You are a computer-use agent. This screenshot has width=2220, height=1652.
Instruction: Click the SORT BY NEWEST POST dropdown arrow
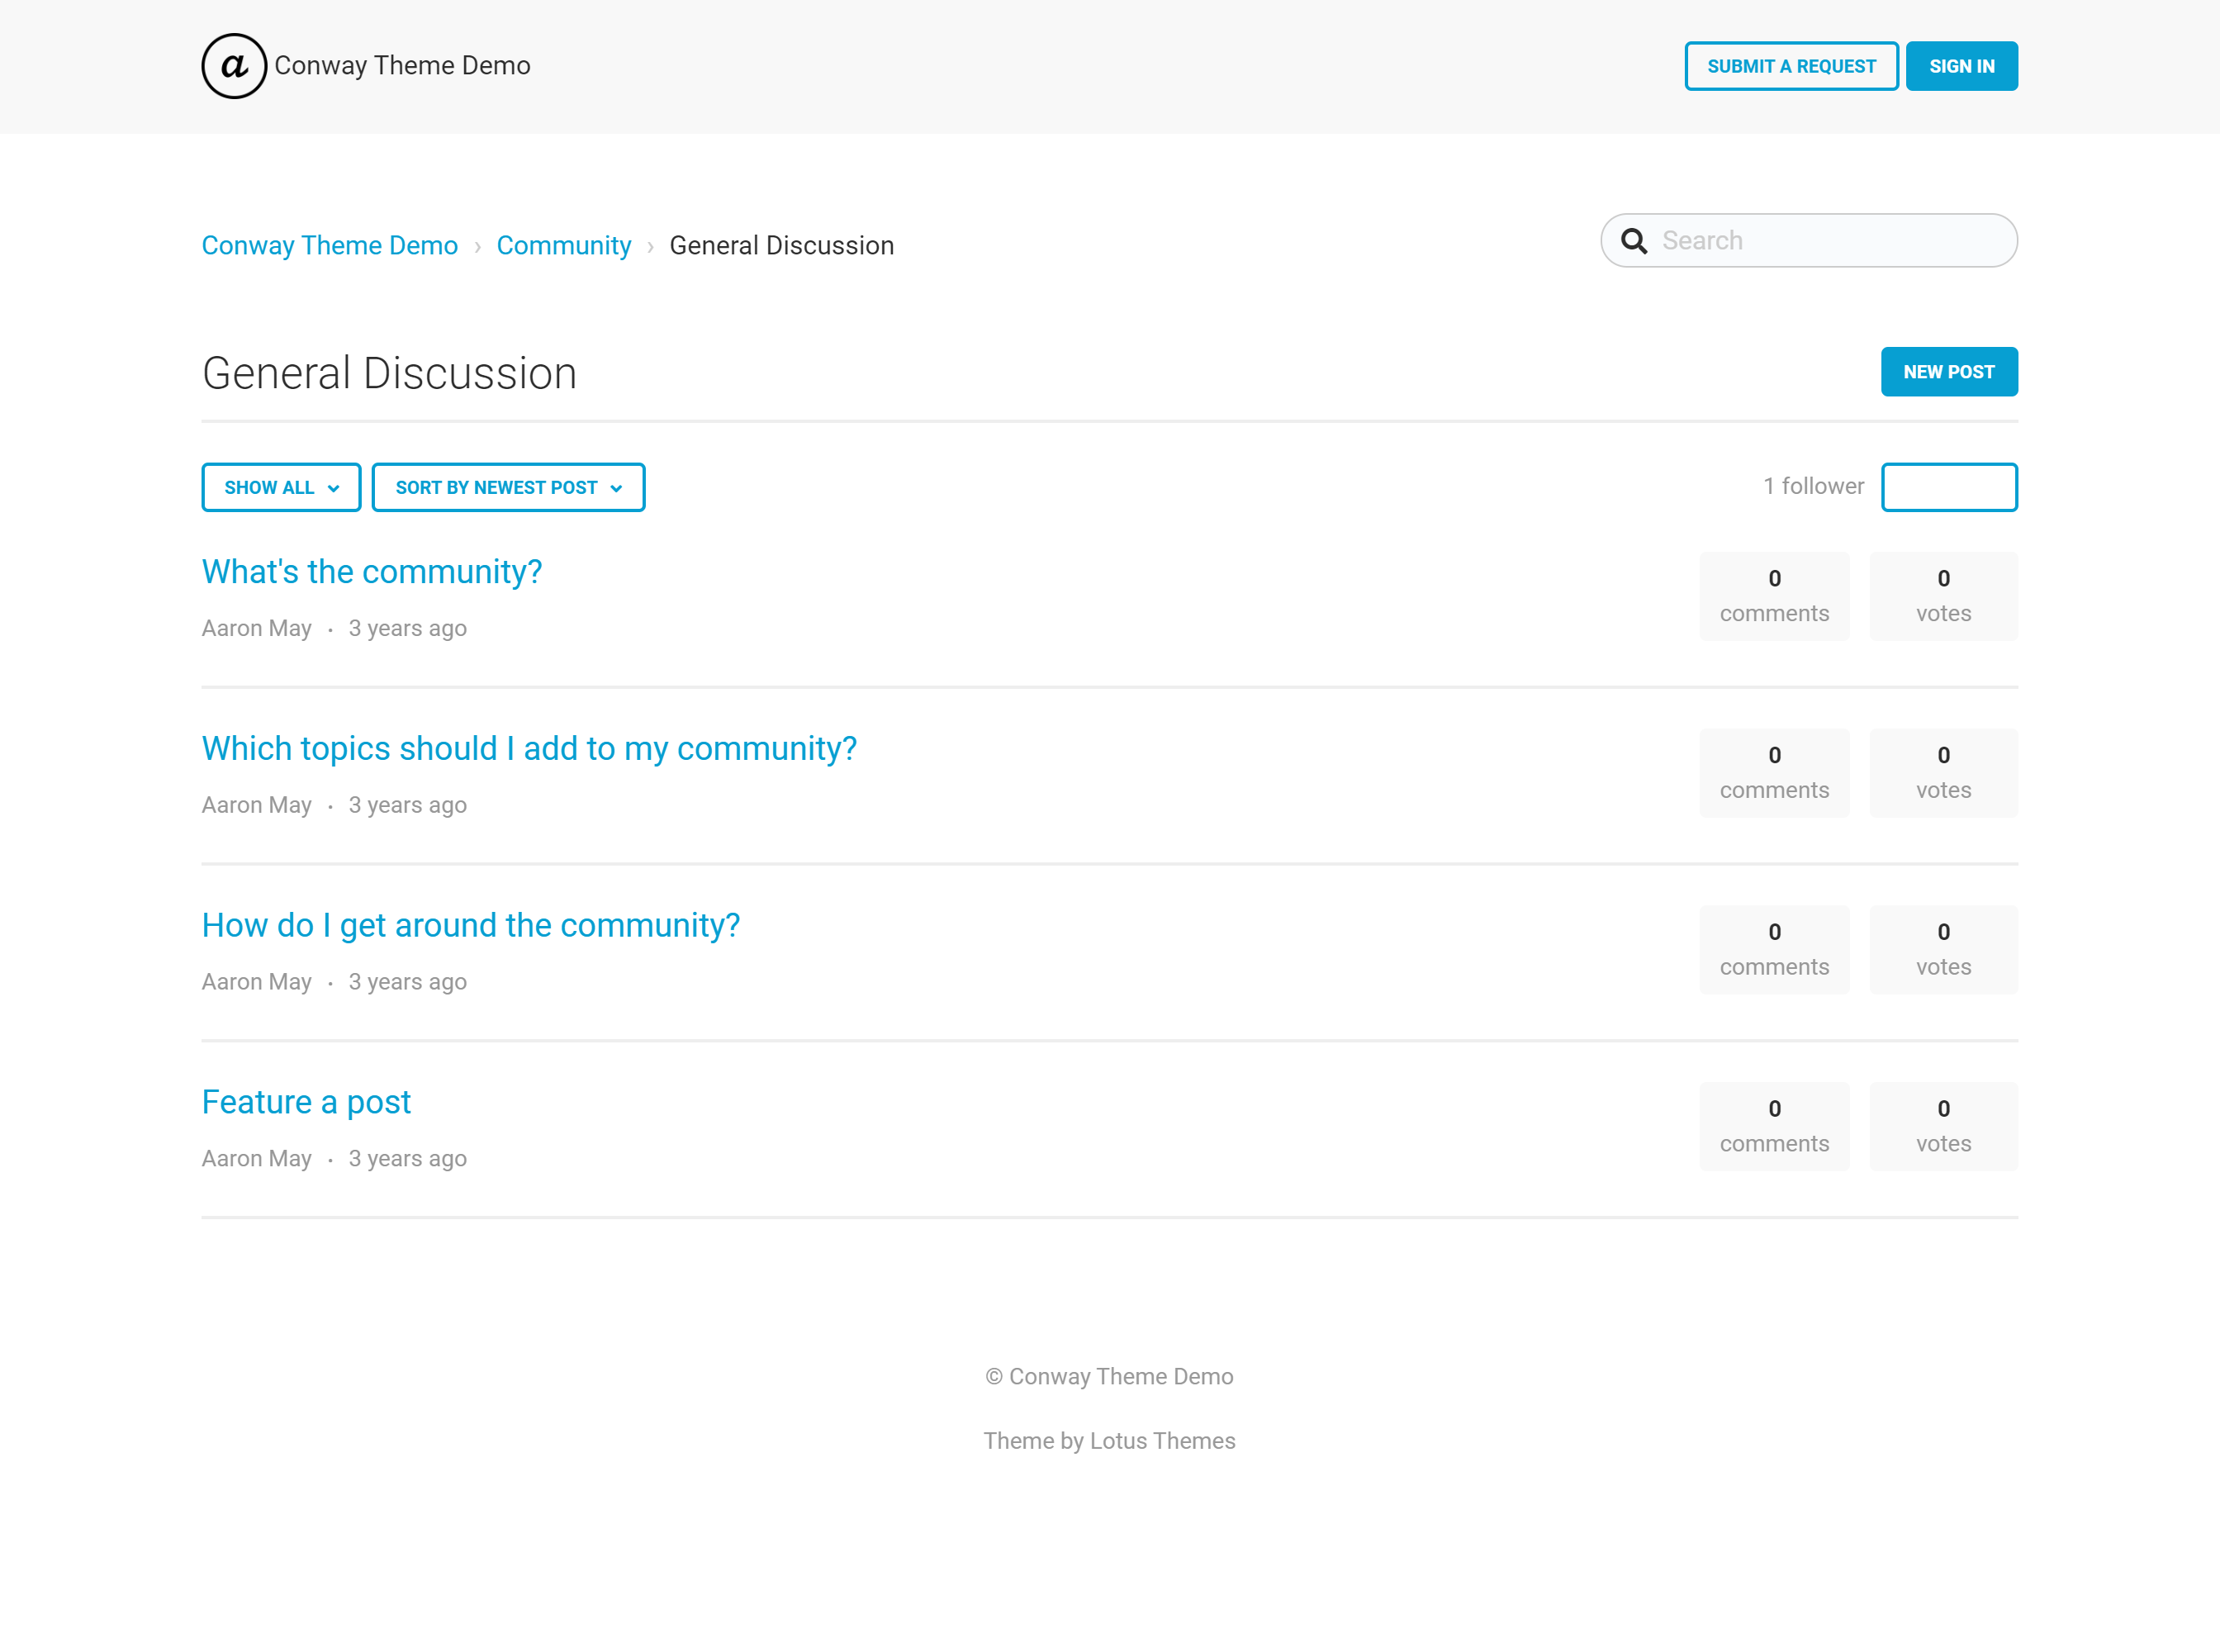click(x=619, y=487)
